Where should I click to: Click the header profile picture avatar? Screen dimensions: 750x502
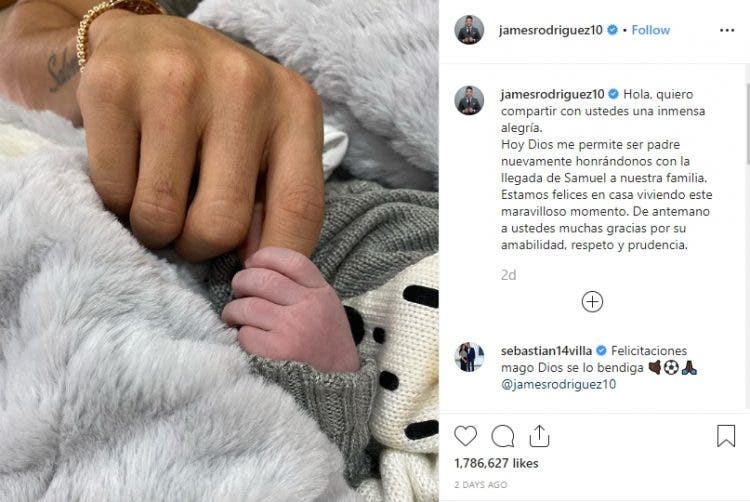click(x=469, y=30)
